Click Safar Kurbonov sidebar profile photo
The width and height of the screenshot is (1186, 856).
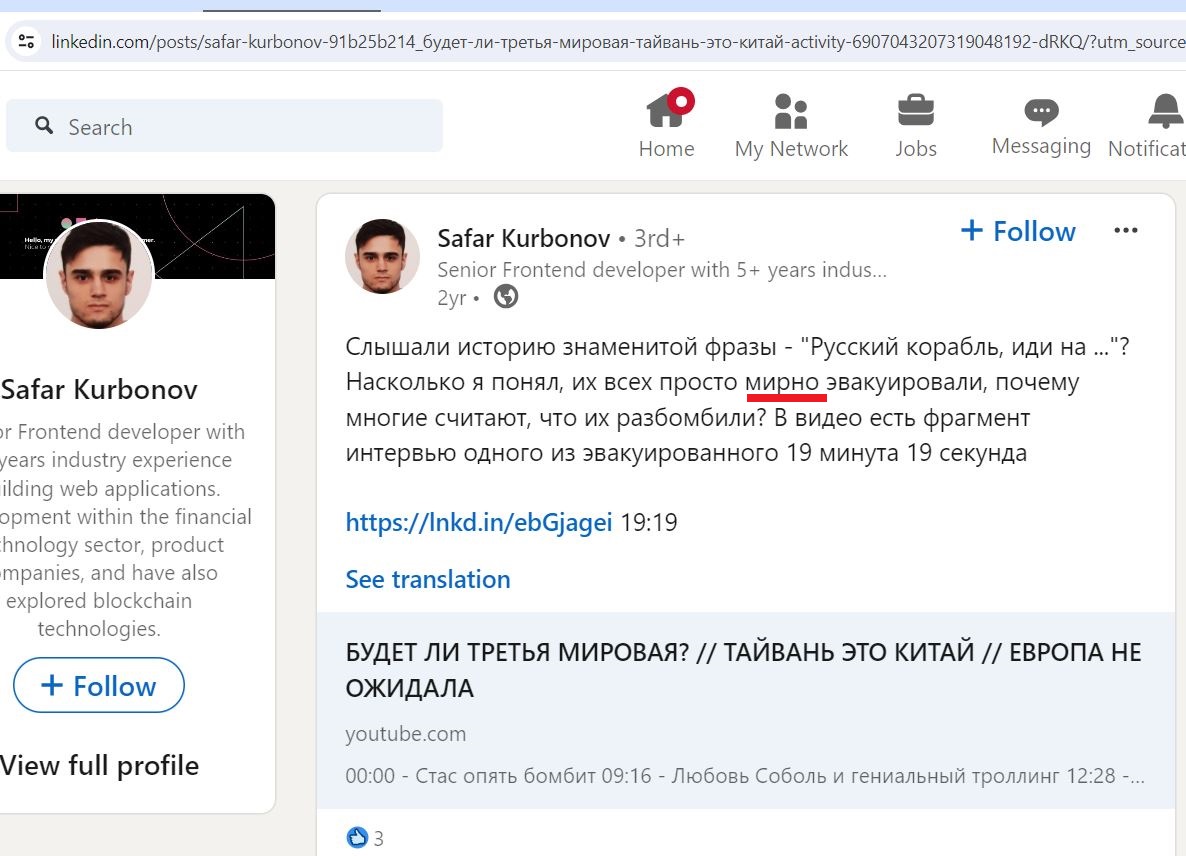pyautogui.click(x=99, y=274)
